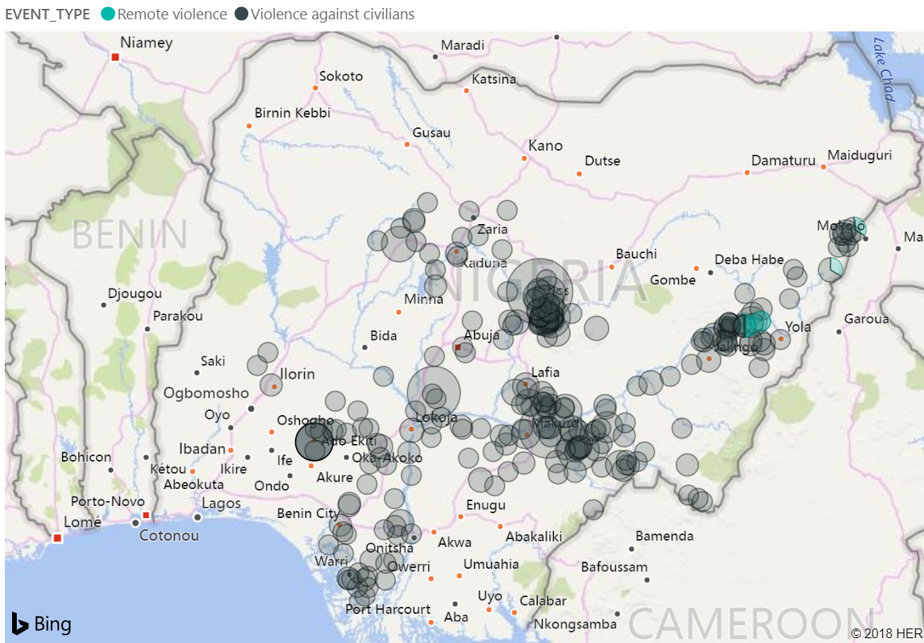Click the red capital marker at Lome
This screenshot has height=643, width=924.
point(58,538)
